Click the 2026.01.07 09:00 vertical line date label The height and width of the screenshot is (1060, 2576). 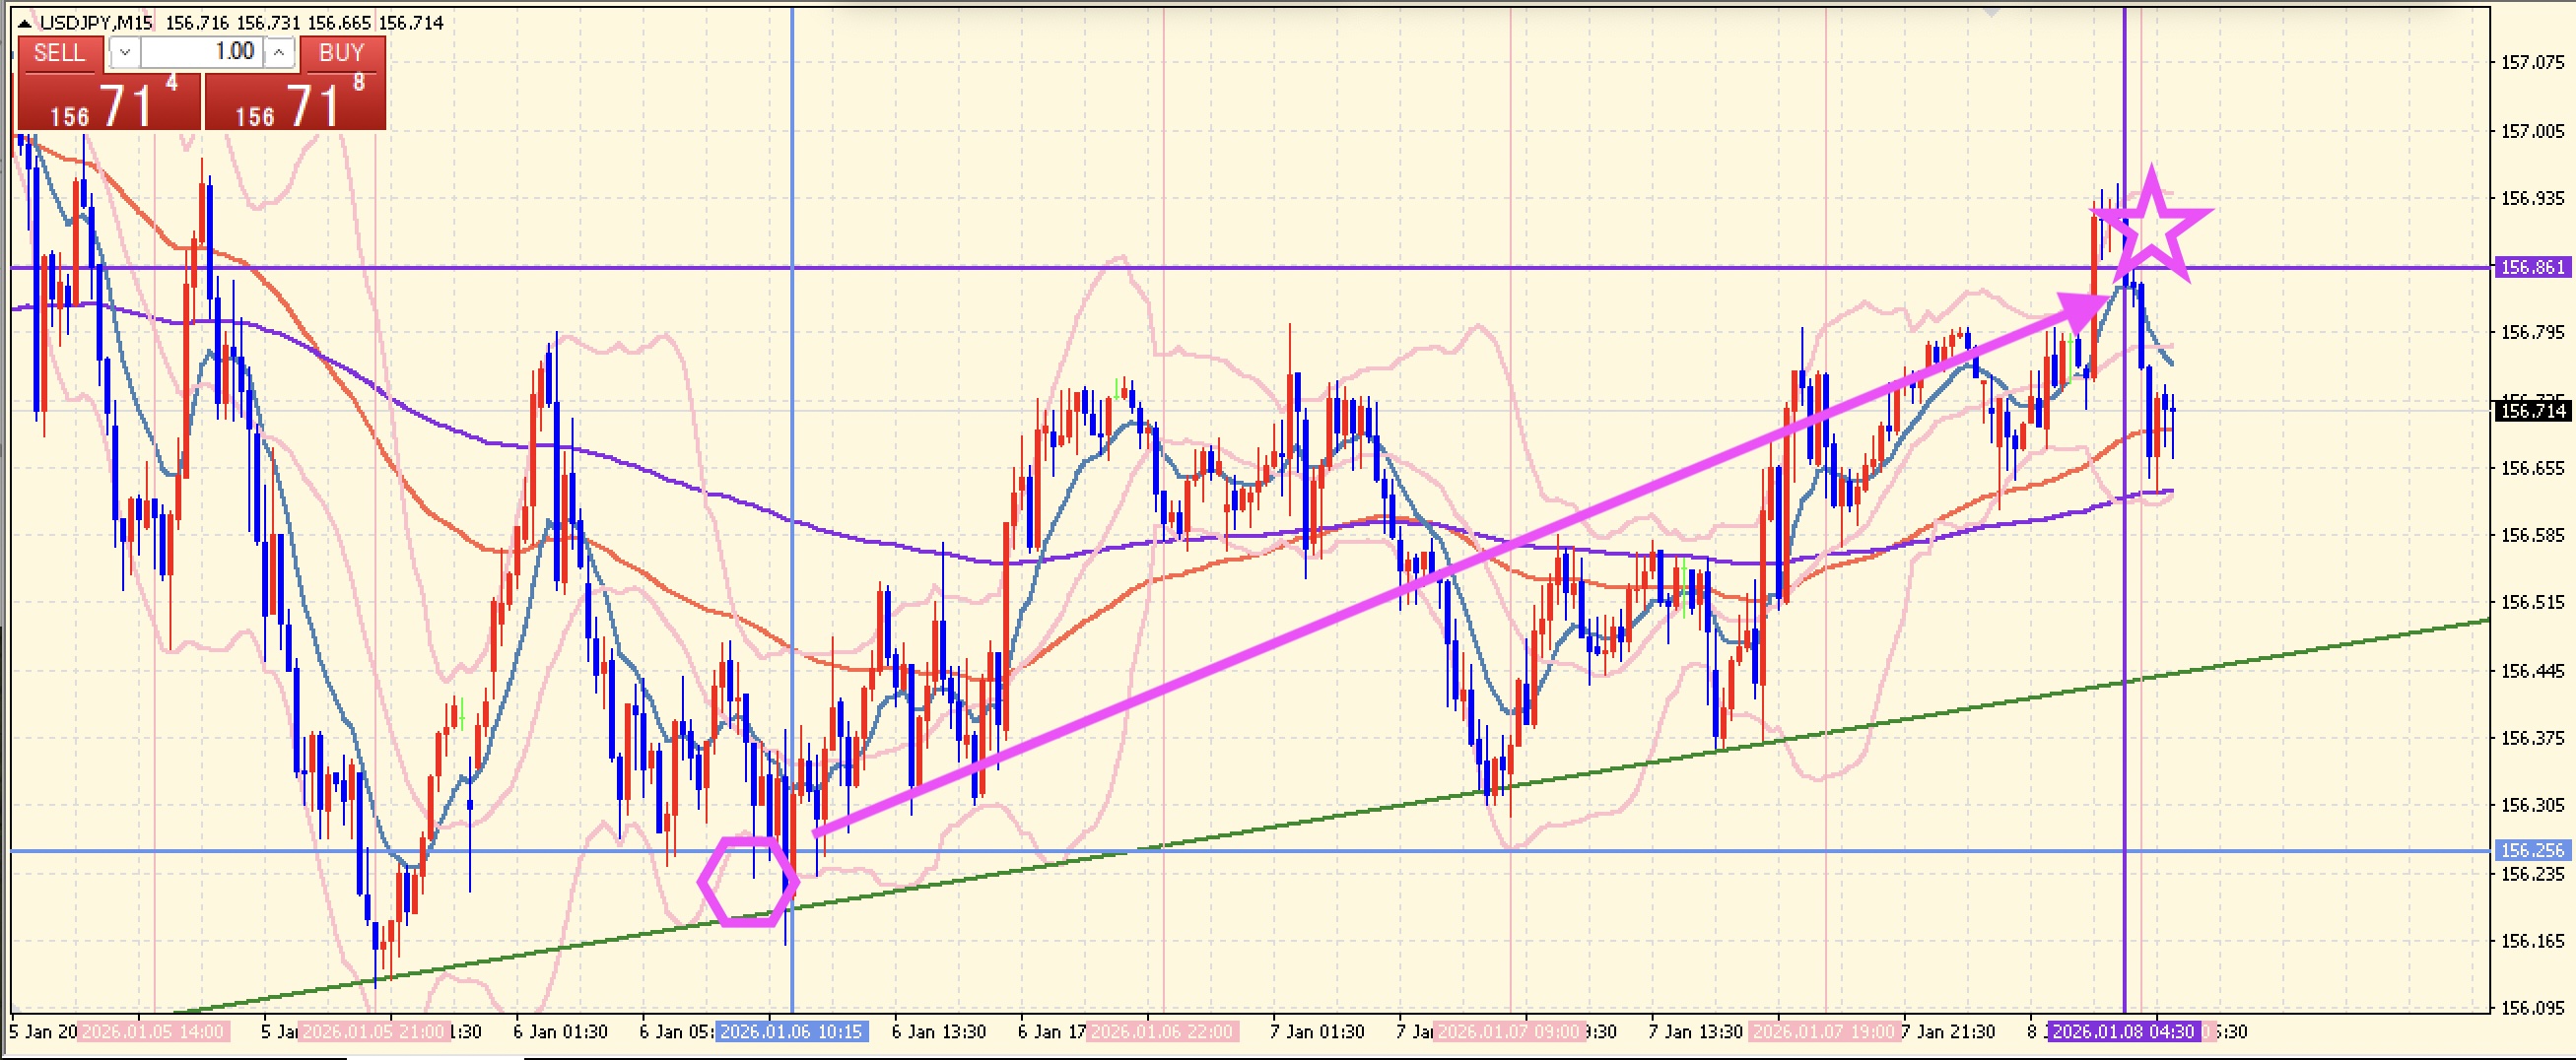coord(1510,1031)
